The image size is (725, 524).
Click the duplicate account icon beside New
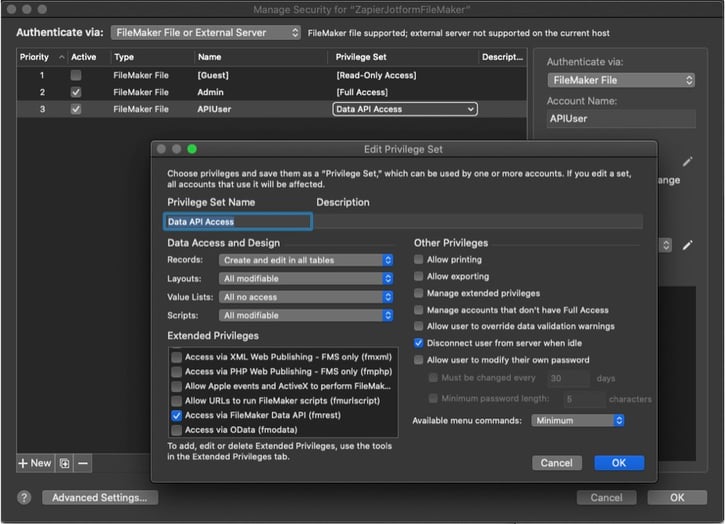point(64,463)
